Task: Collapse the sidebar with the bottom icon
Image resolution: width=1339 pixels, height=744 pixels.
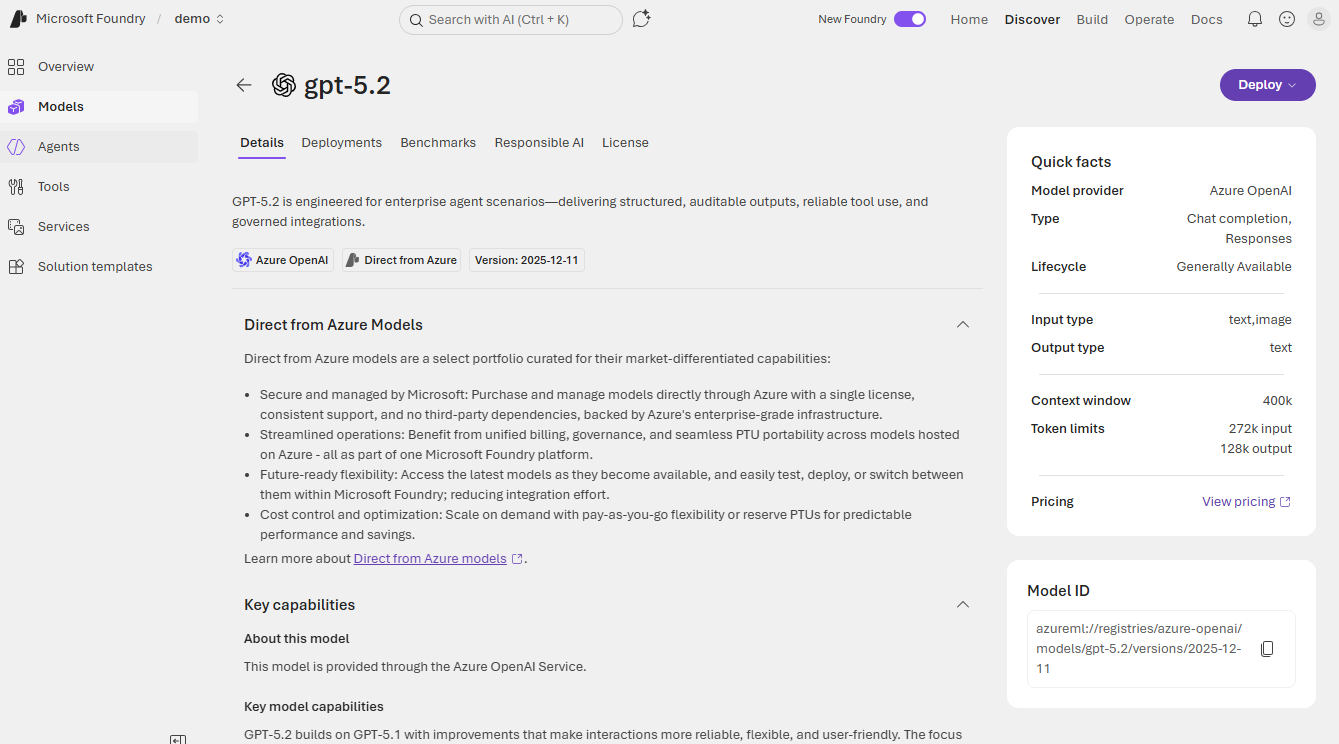Action: click(178, 739)
